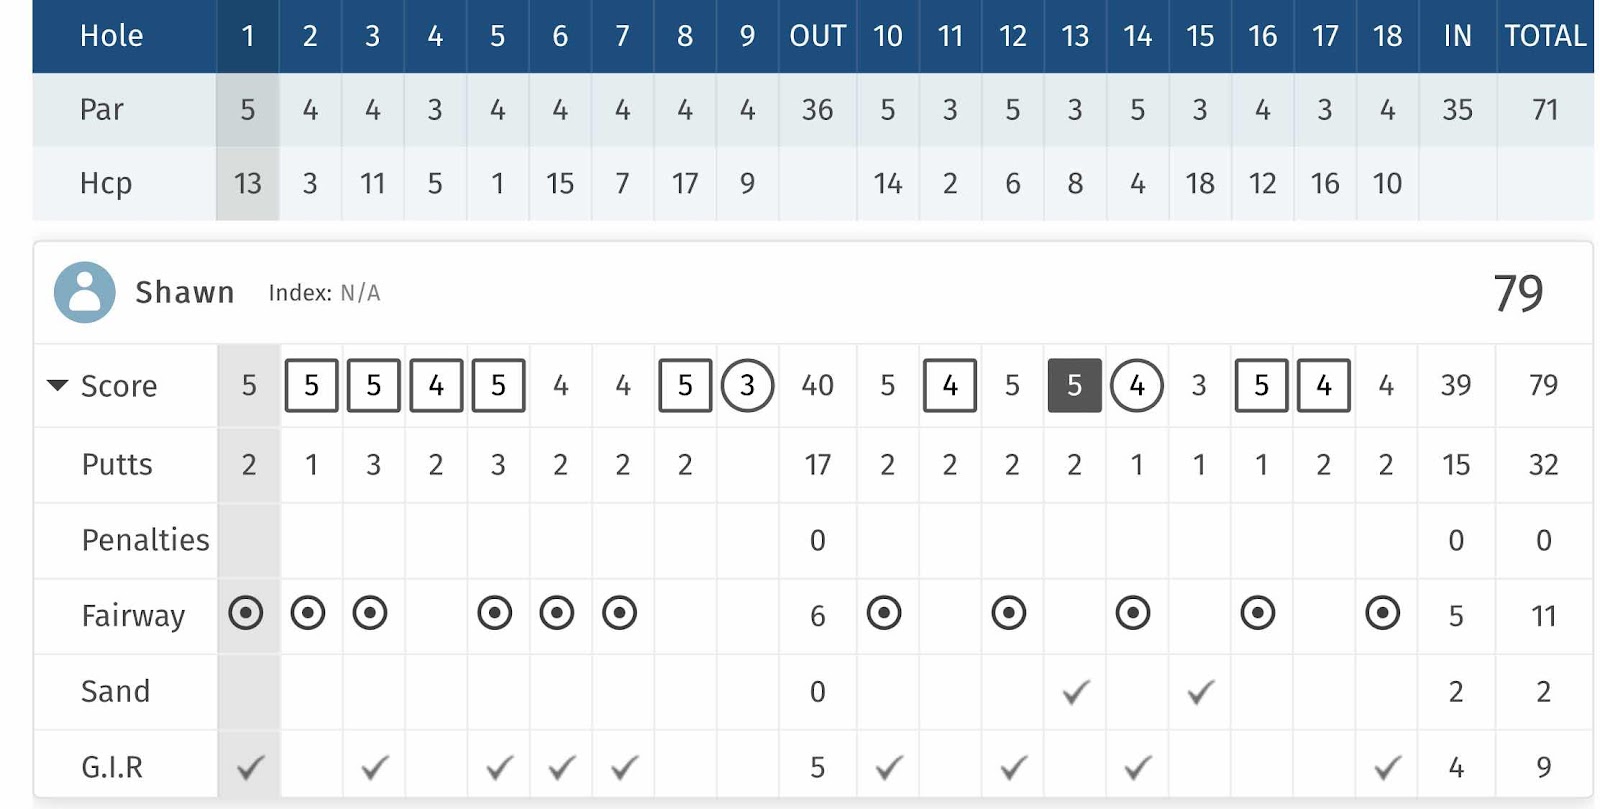Viewport: 1600px width, 809px height.
Task: Click the boxed score 5 on hole 16
Action: coord(1262,385)
